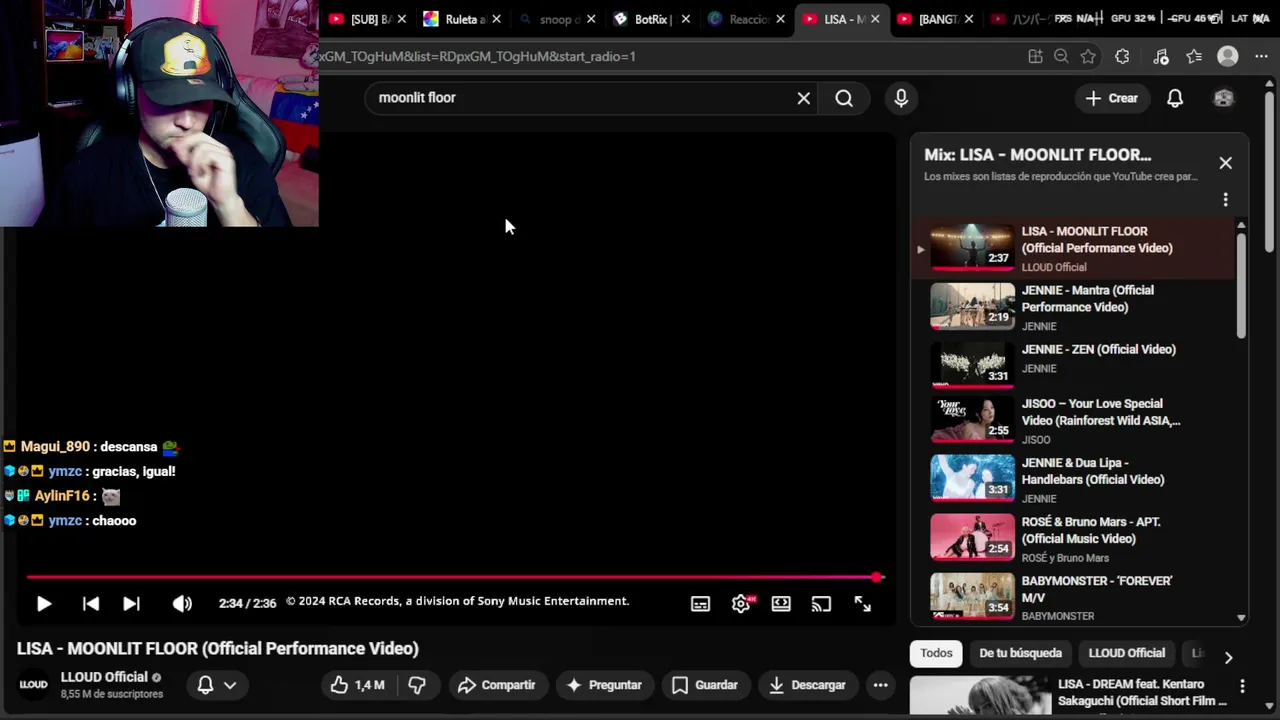Image resolution: width=1280 pixels, height=720 pixels.
Task: Mute the video volume speaker icon
Action: [x=182, y=604]
